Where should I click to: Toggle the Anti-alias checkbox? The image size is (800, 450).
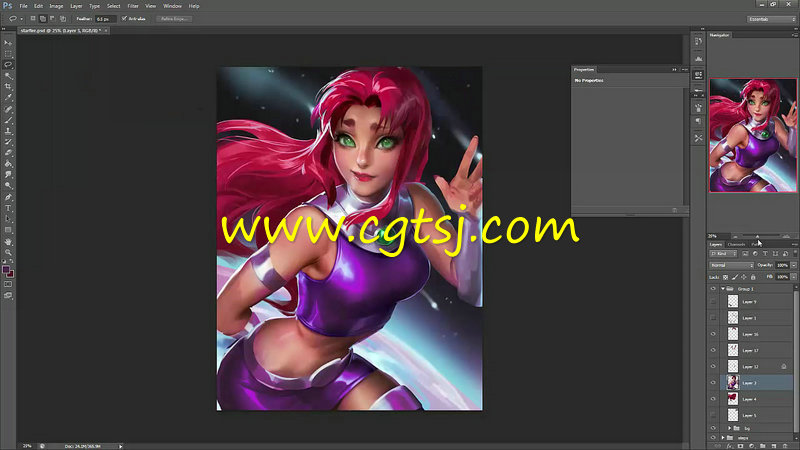tap(124, 19)
